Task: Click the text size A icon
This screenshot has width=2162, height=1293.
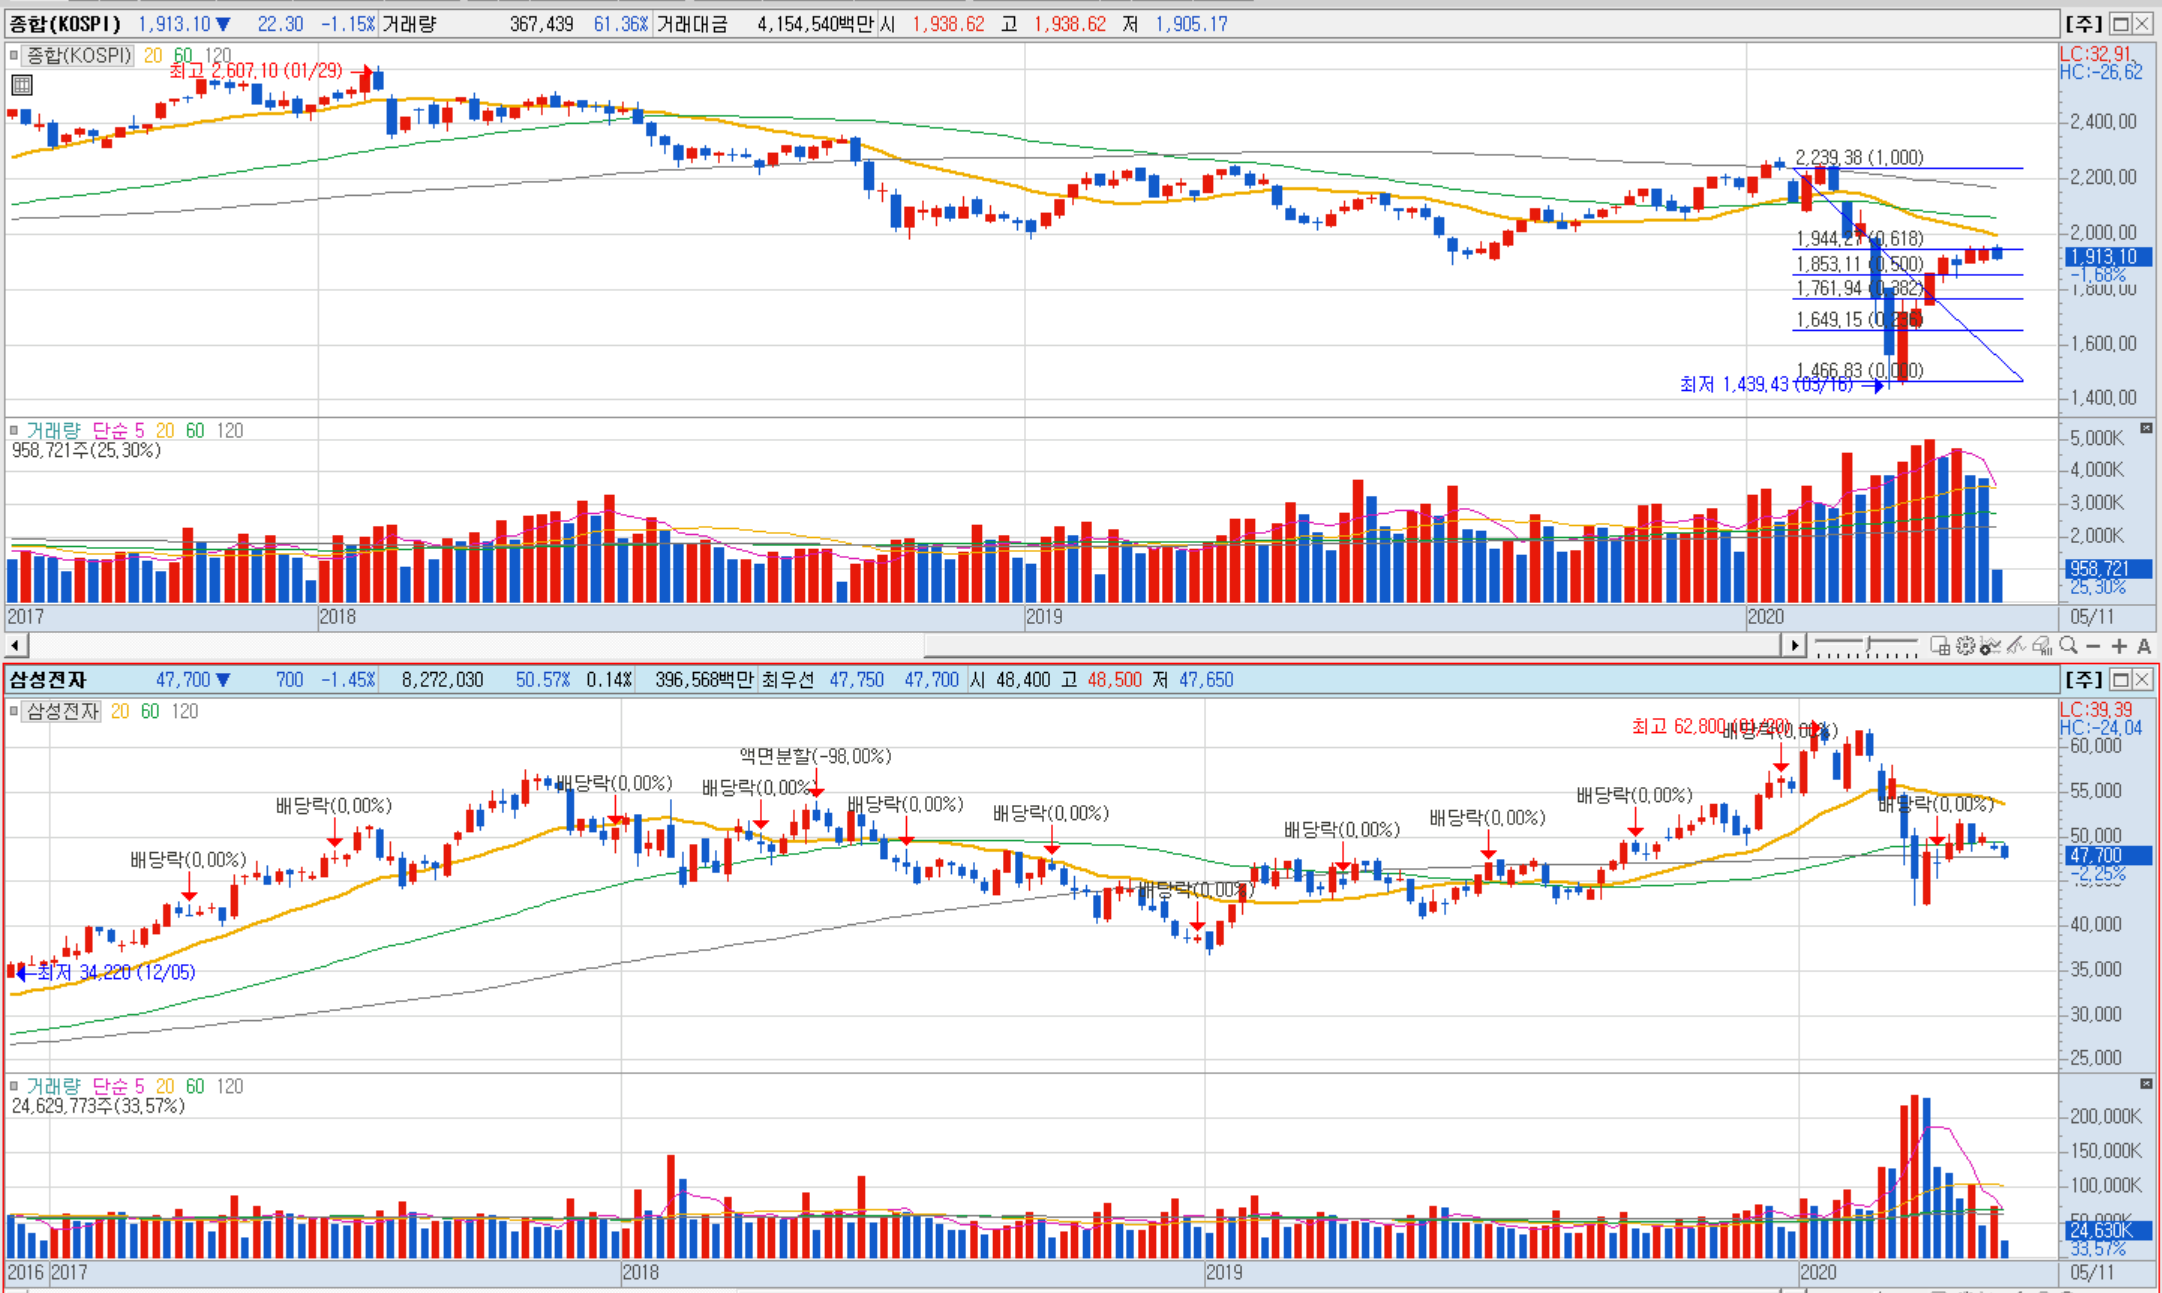Action: (x=2144, y=646)
